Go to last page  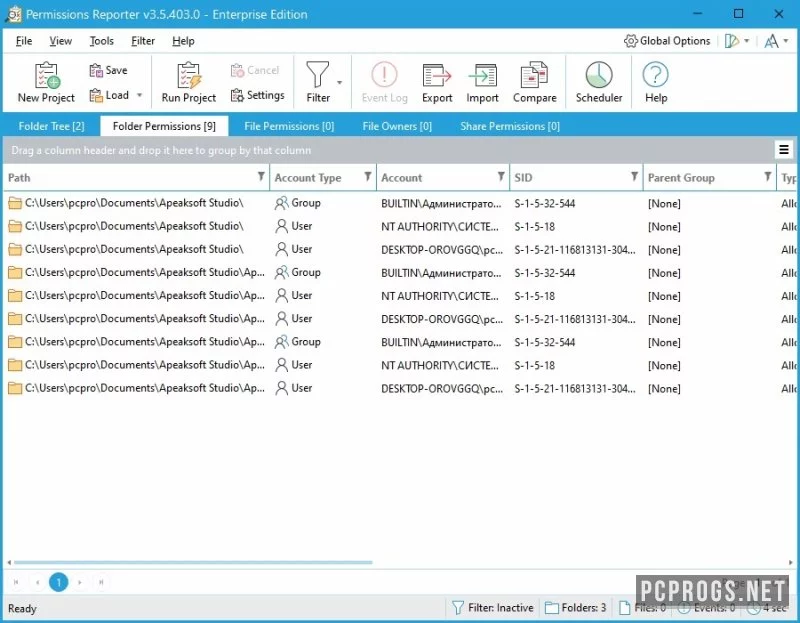[101, 582]
